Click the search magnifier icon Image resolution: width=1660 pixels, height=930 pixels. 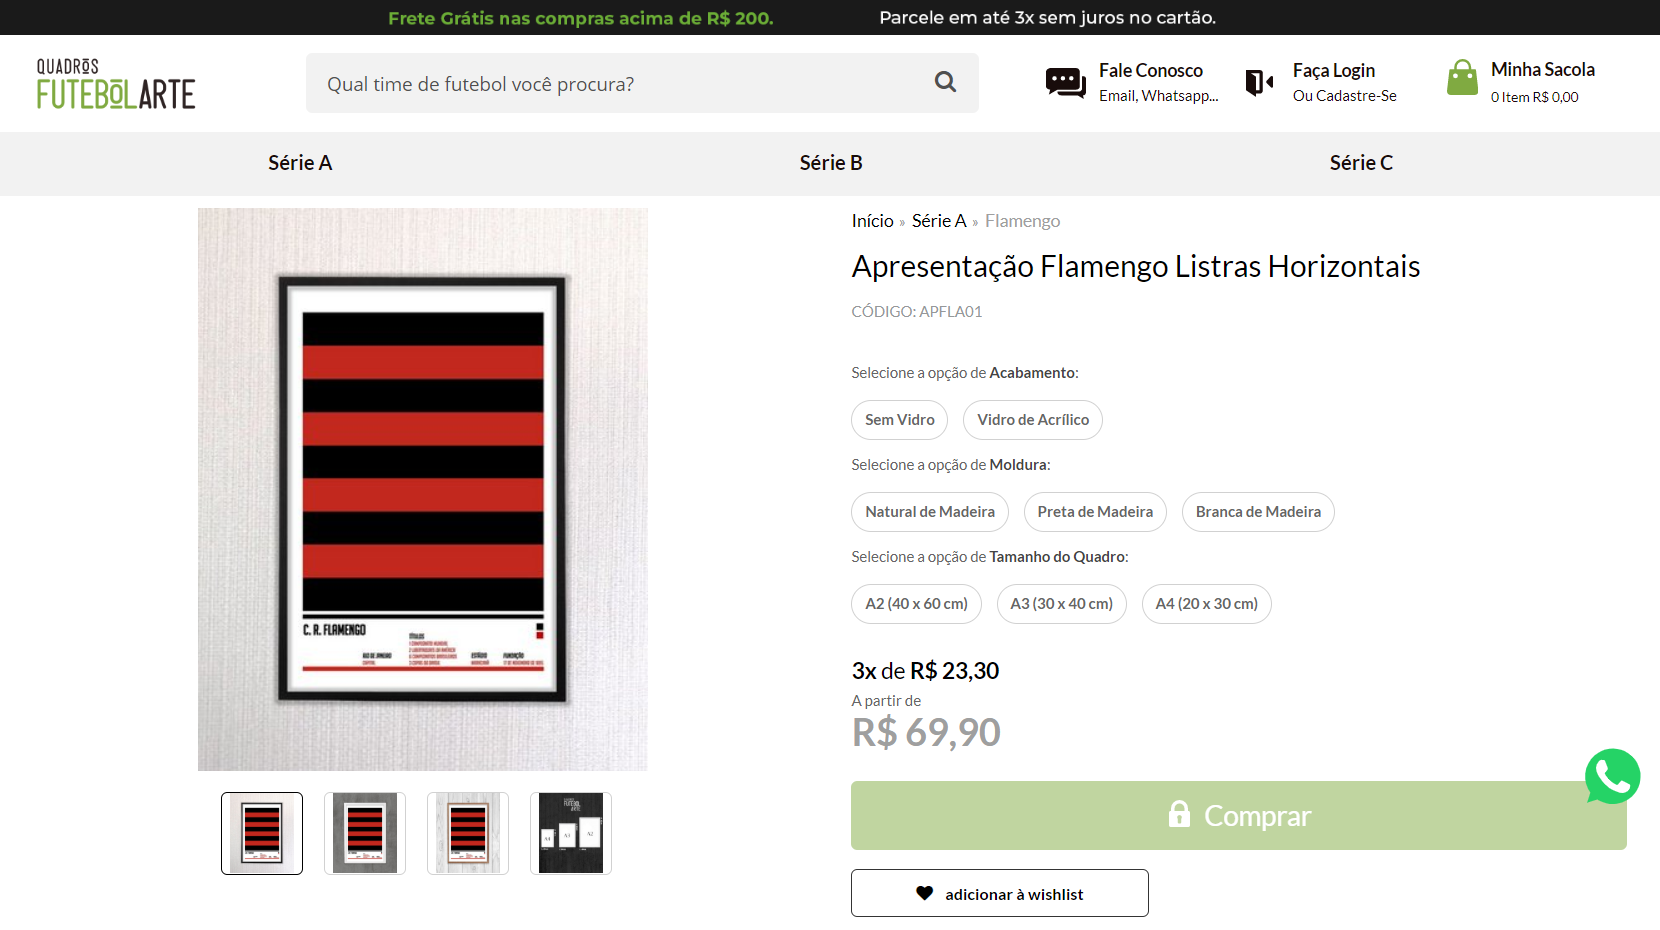(945, 82)
